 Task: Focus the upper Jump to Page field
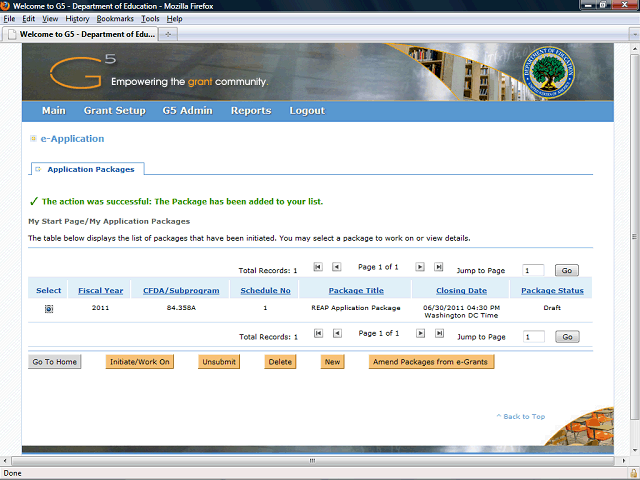533,270
